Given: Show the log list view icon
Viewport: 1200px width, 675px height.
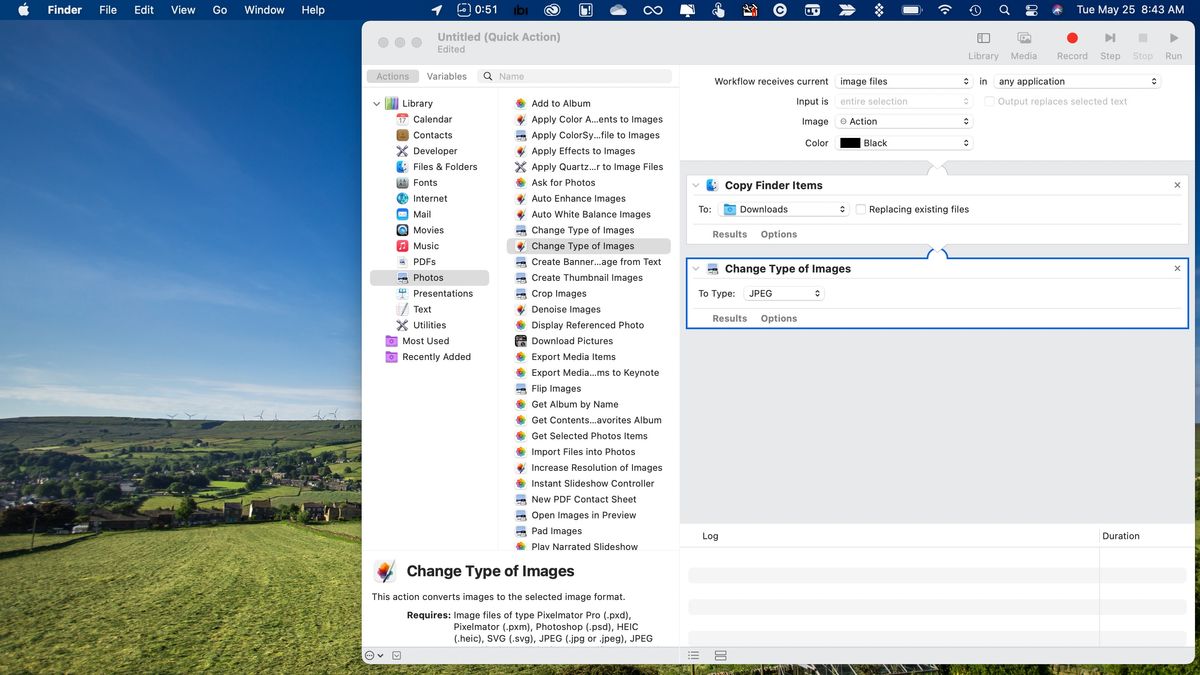Looking at the screenshot, I should pyautogui.click(x=693, y=656).
